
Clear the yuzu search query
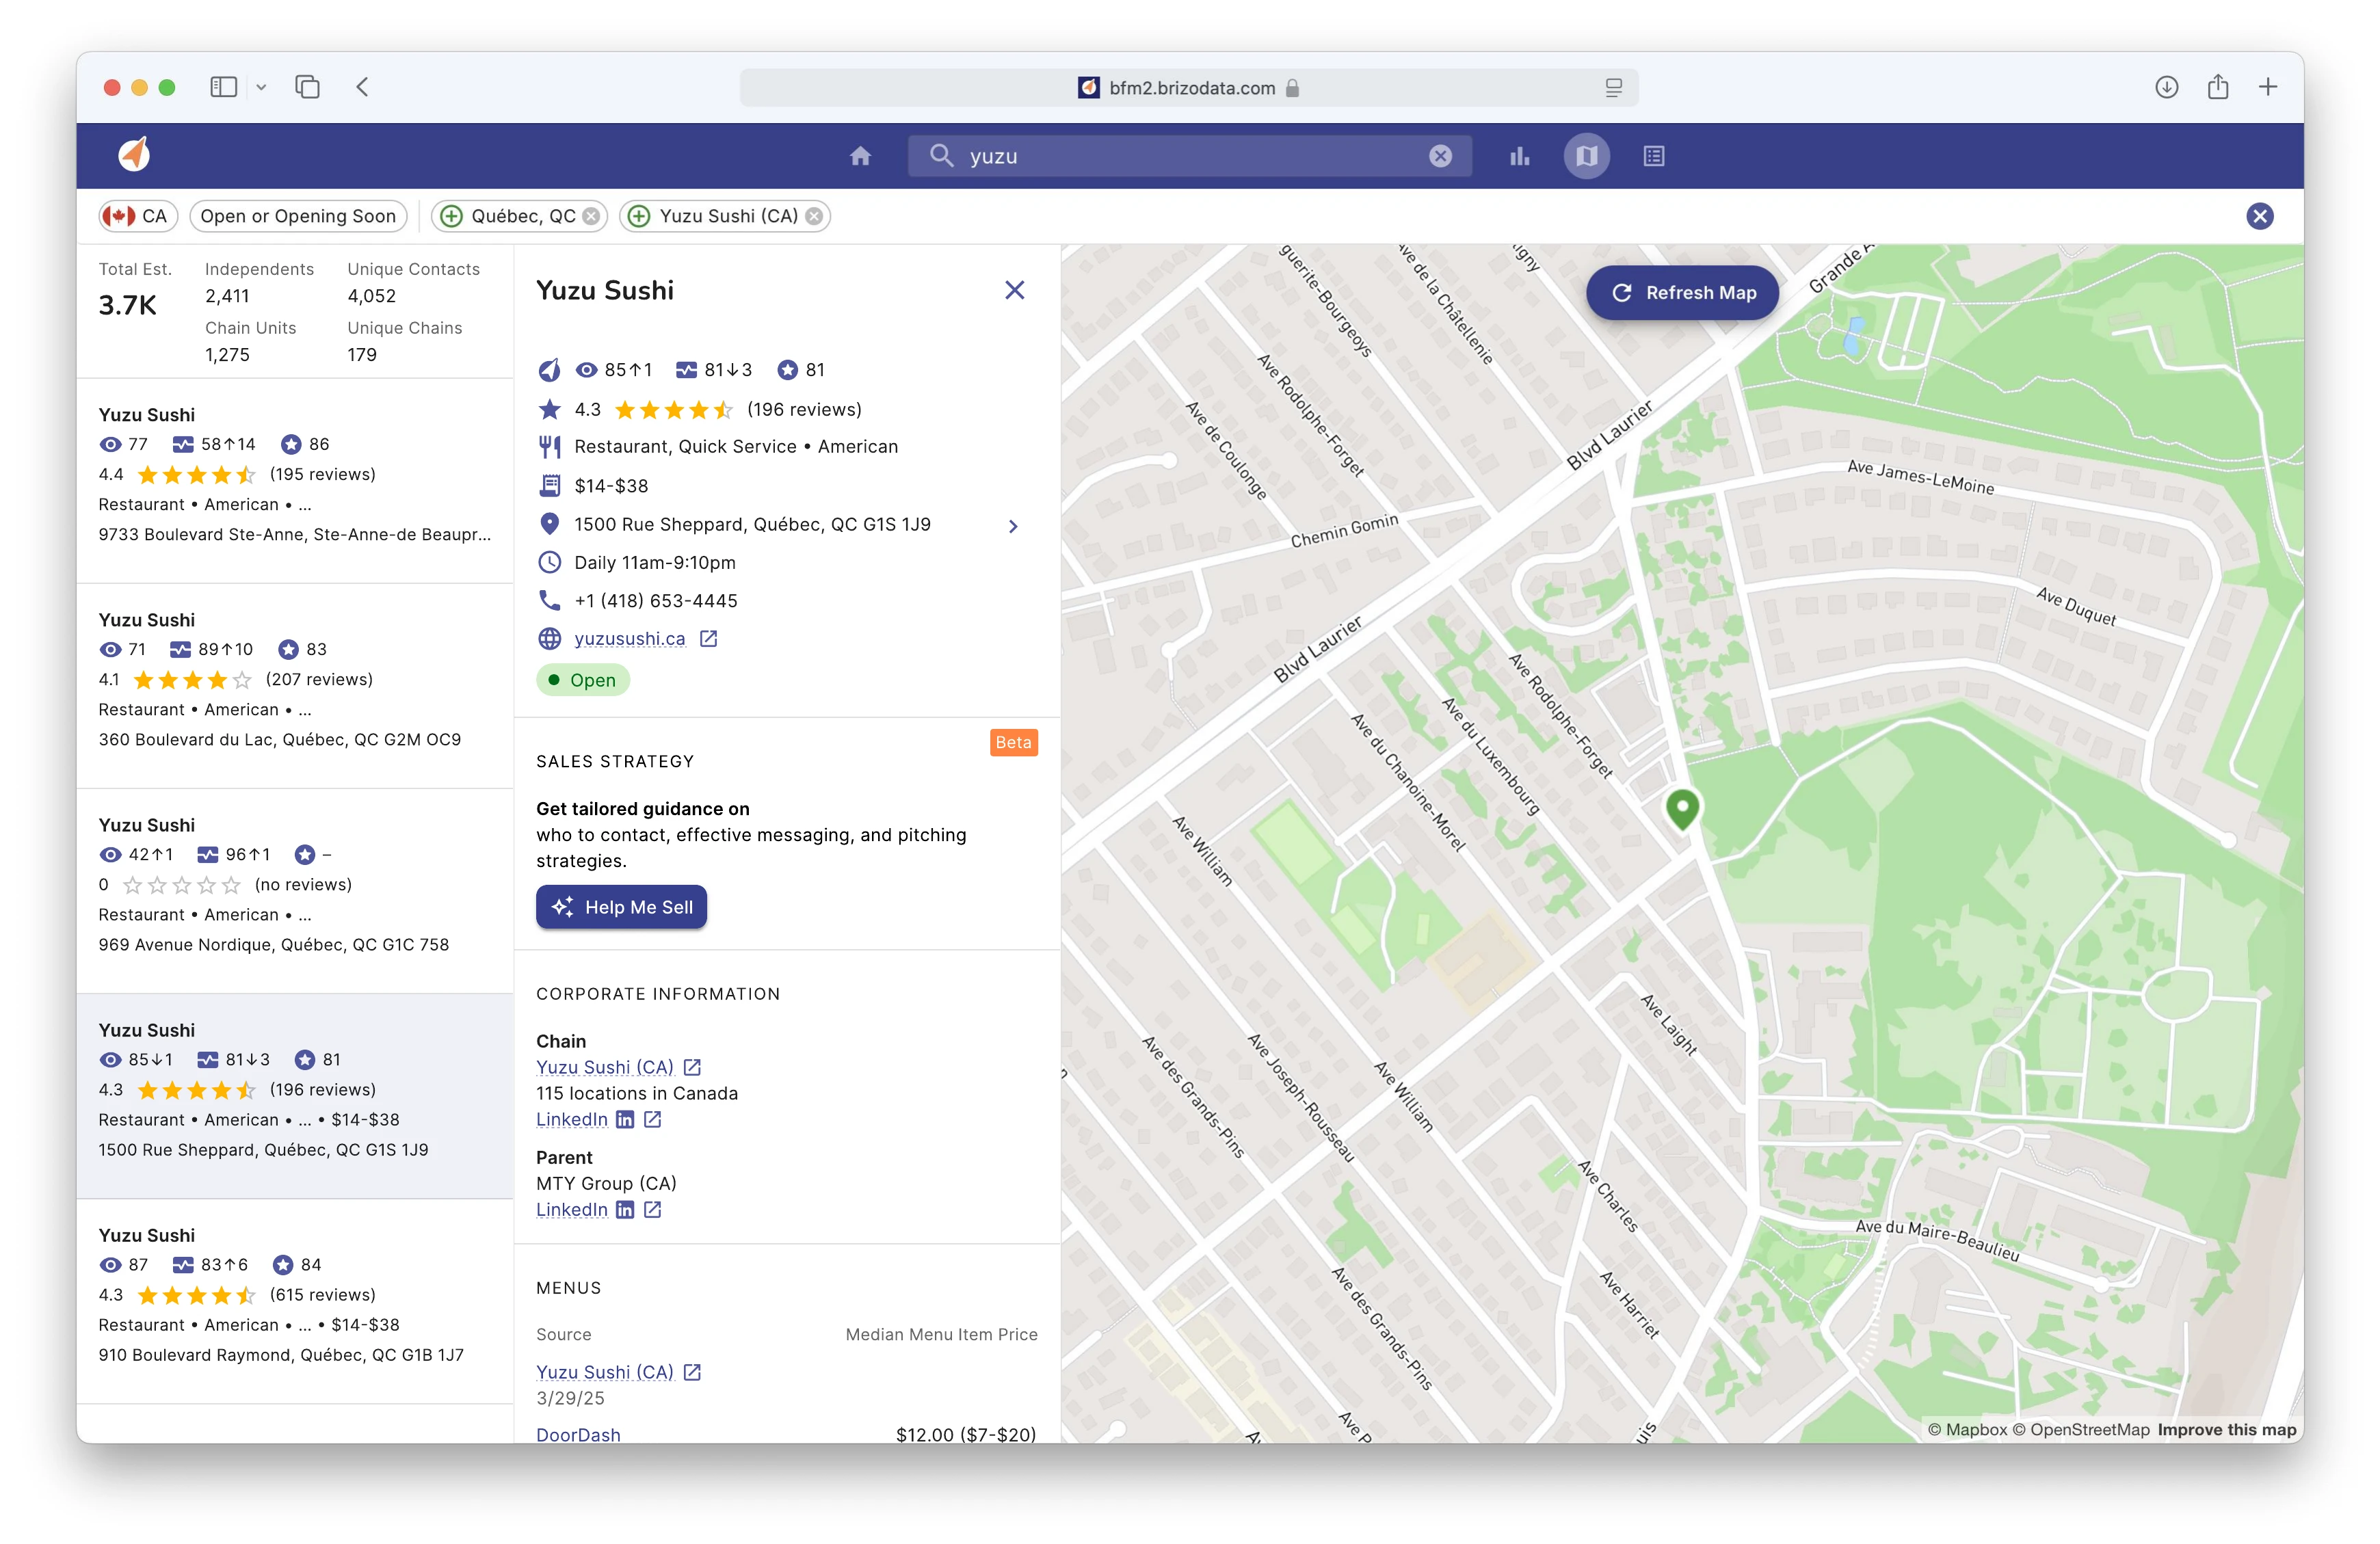[1440, 156]
